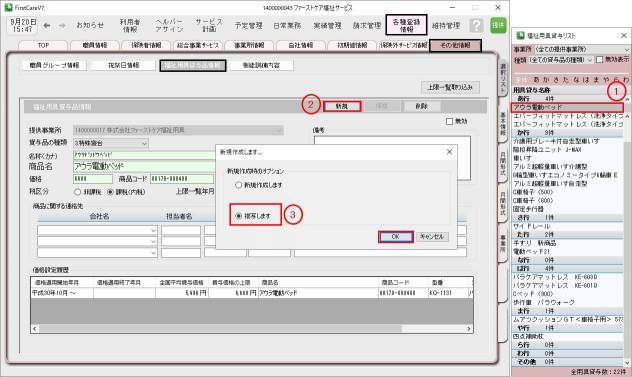Open the 日常業務 menu
Screen dimensions: 632x377
(x=287, y=25)
